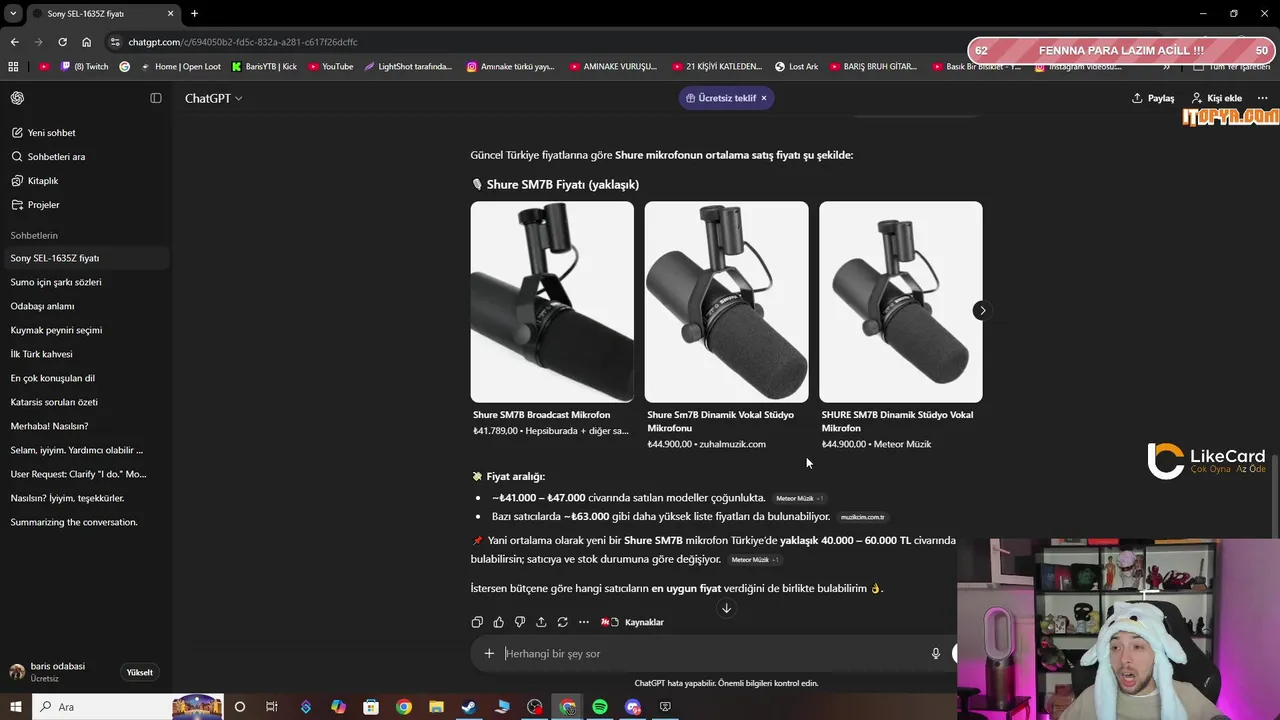Copy the response with the copy icon
Screen dimensions: 1280x720
click(477, 622)
